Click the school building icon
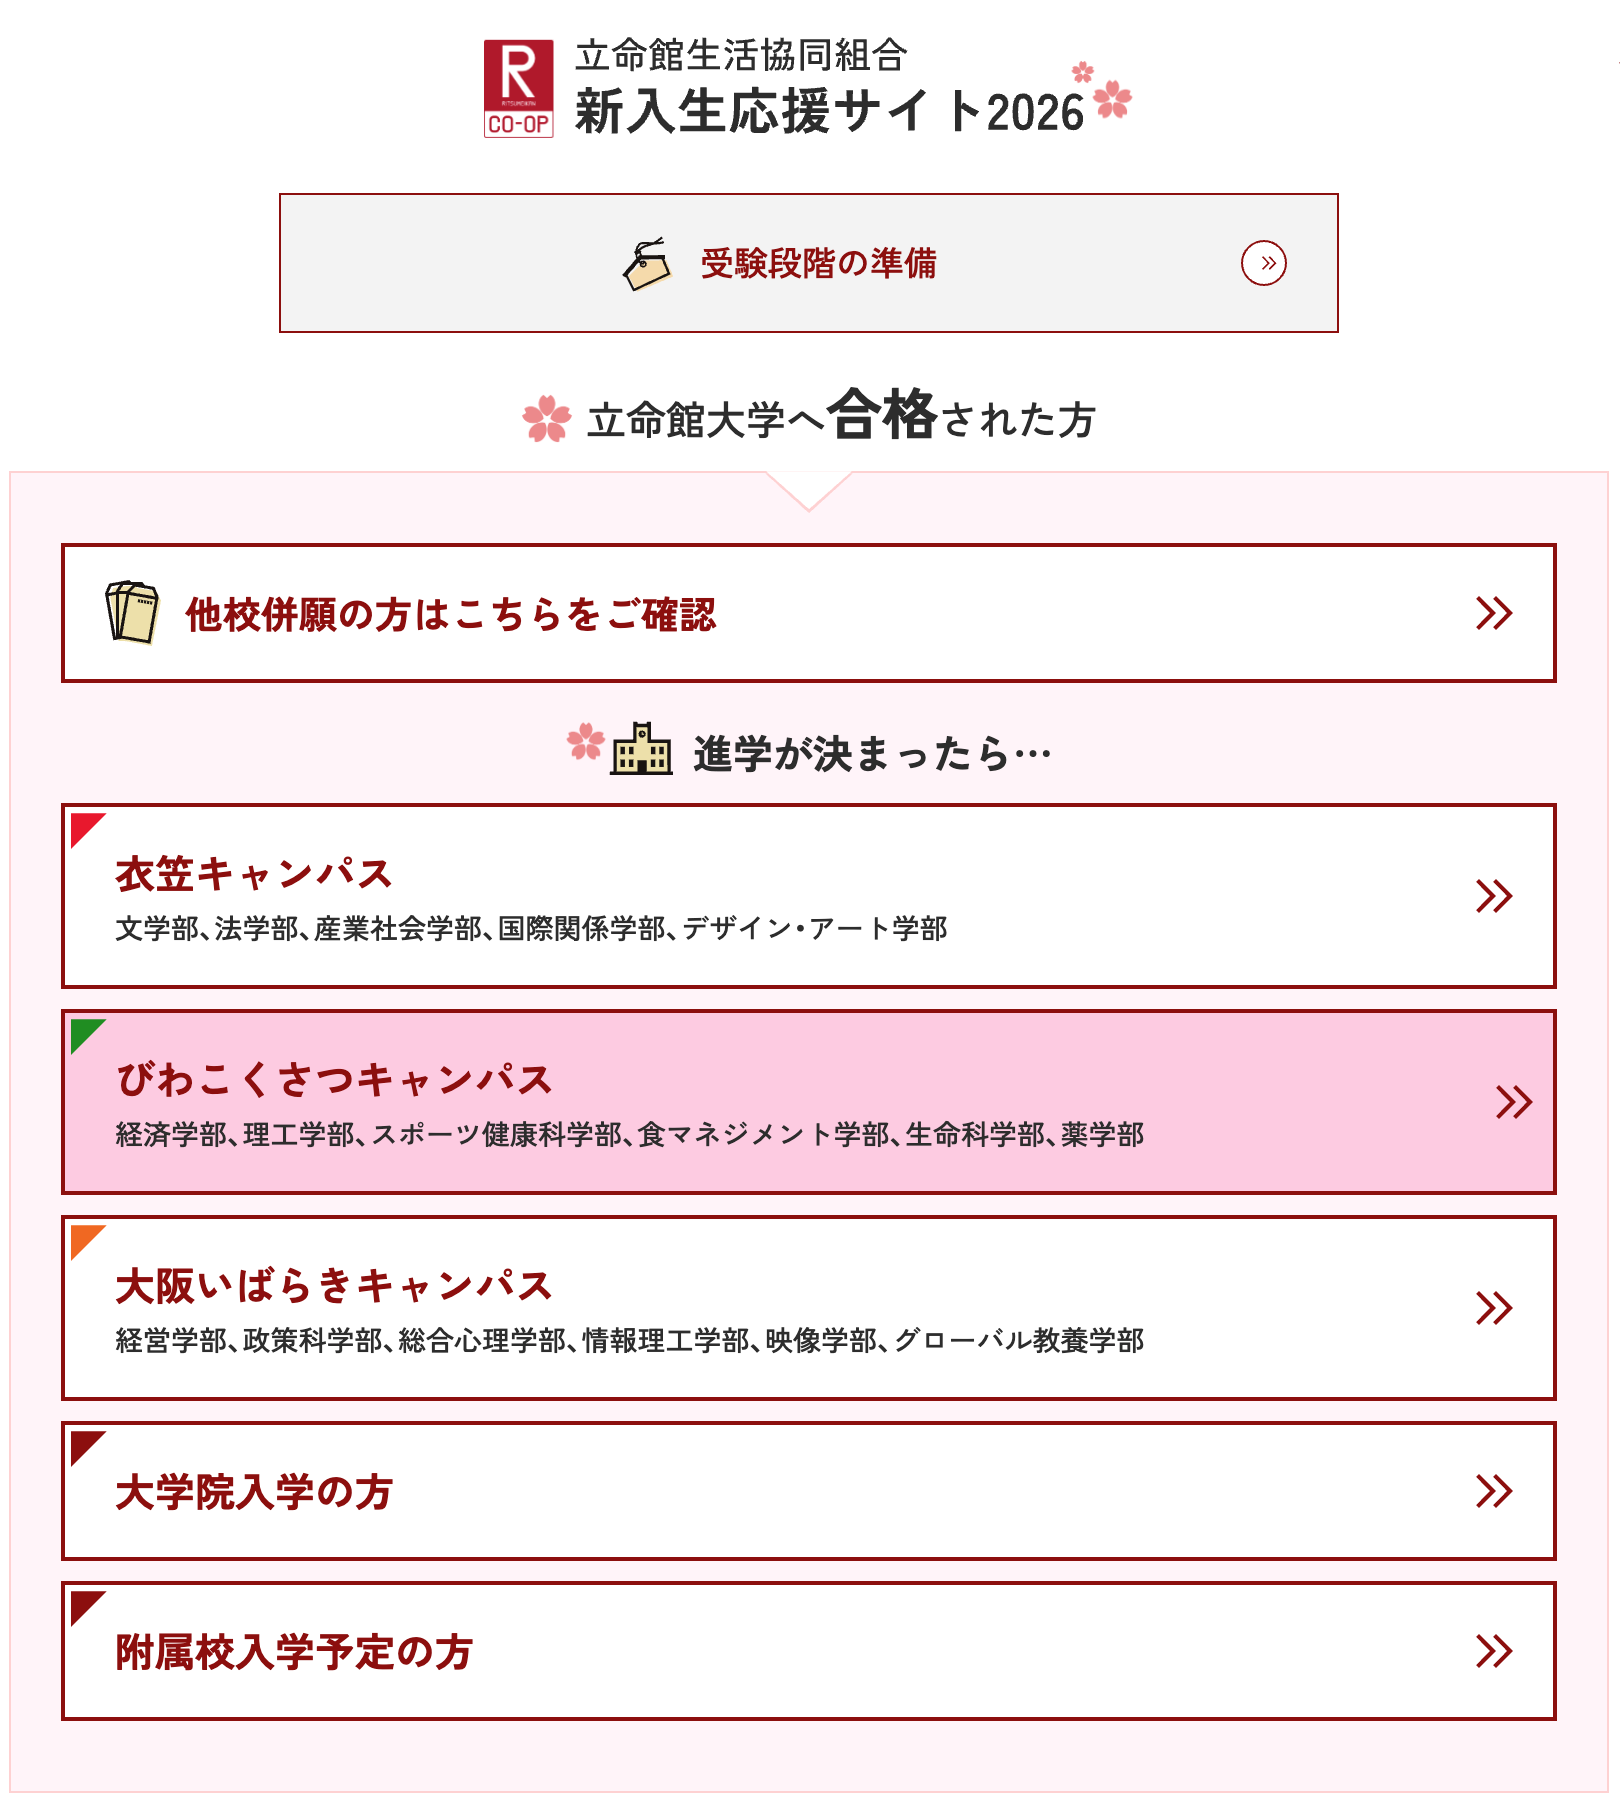The width and height of the screenshot is (1620, 1806). [641, 750]
